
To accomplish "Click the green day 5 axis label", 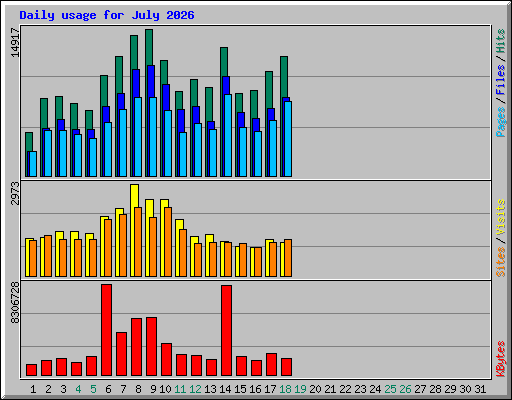I will click(x=93, y=389).
